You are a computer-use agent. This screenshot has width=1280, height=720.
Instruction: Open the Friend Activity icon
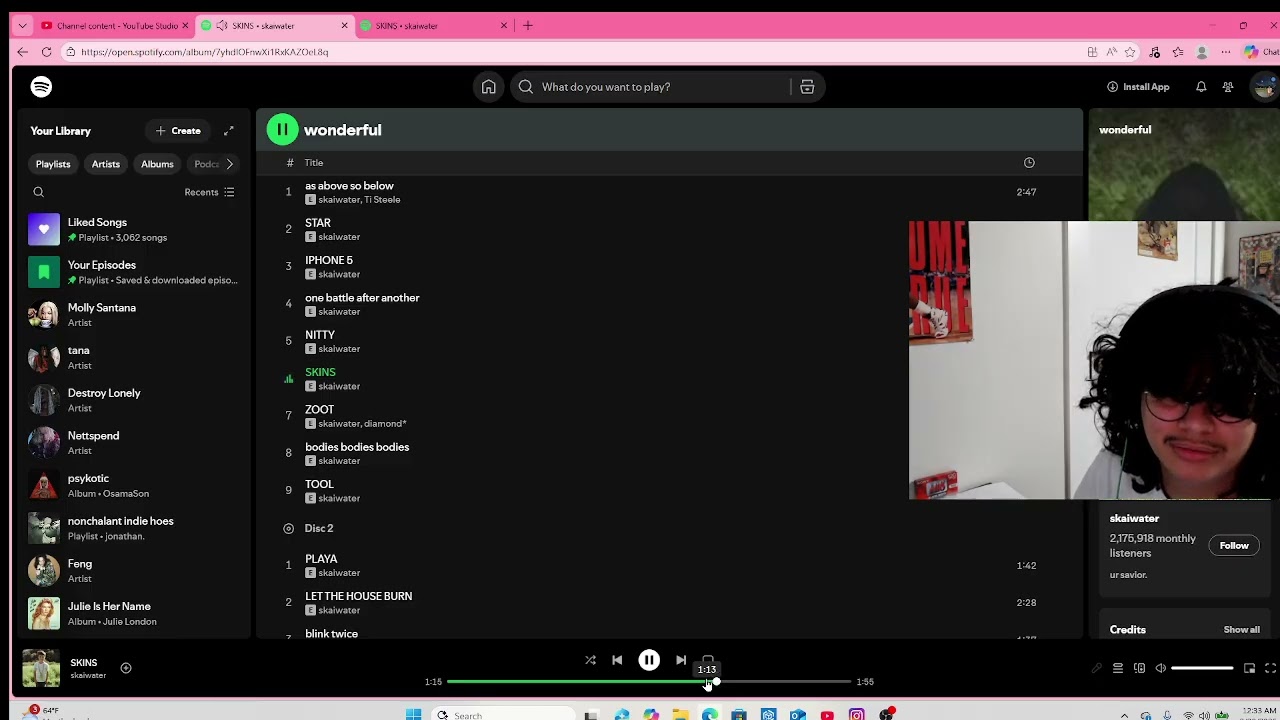coord(1228,87)
